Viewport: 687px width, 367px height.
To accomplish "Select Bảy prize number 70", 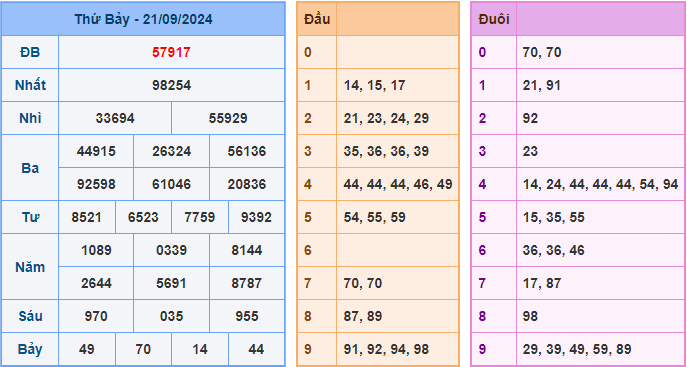I will (143, 349).
